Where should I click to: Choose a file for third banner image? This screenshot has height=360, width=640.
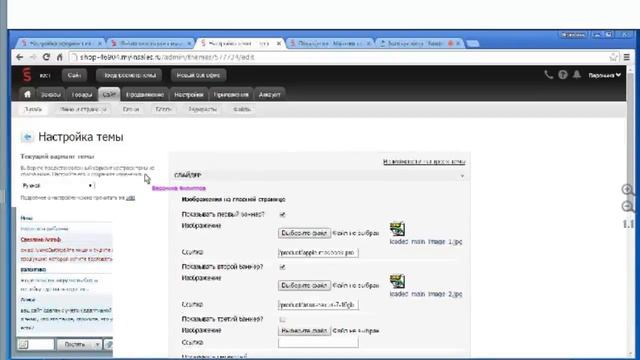304,331
